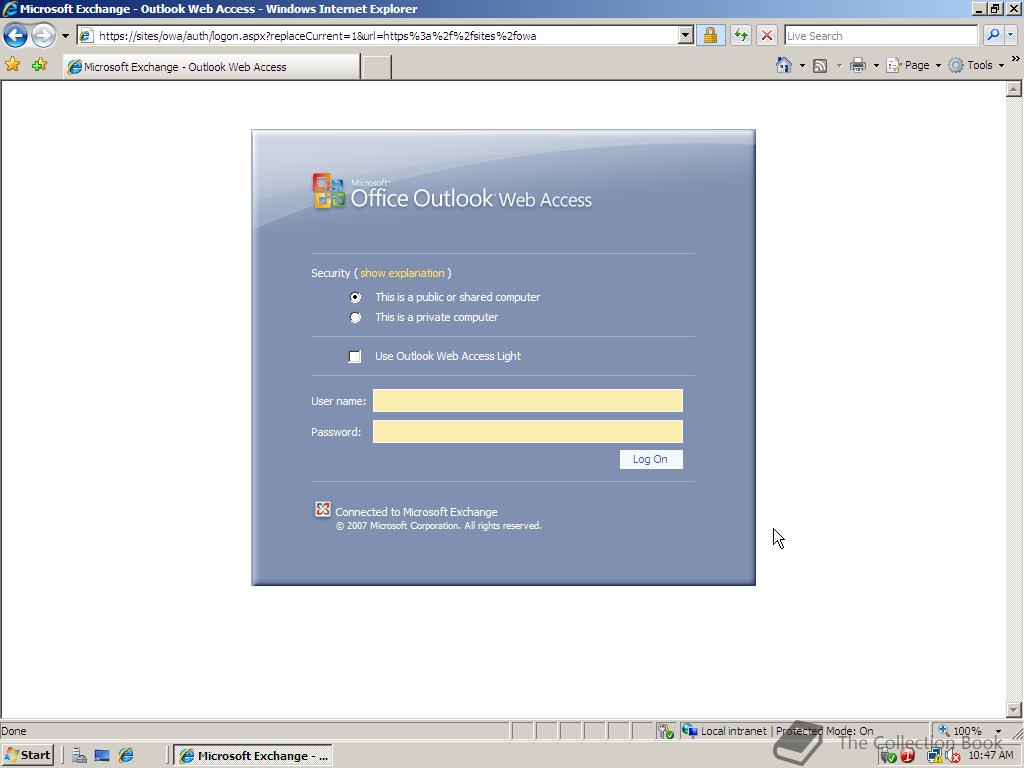
Task: Click status bar privacy report icon
Action: tap(665, 731)
